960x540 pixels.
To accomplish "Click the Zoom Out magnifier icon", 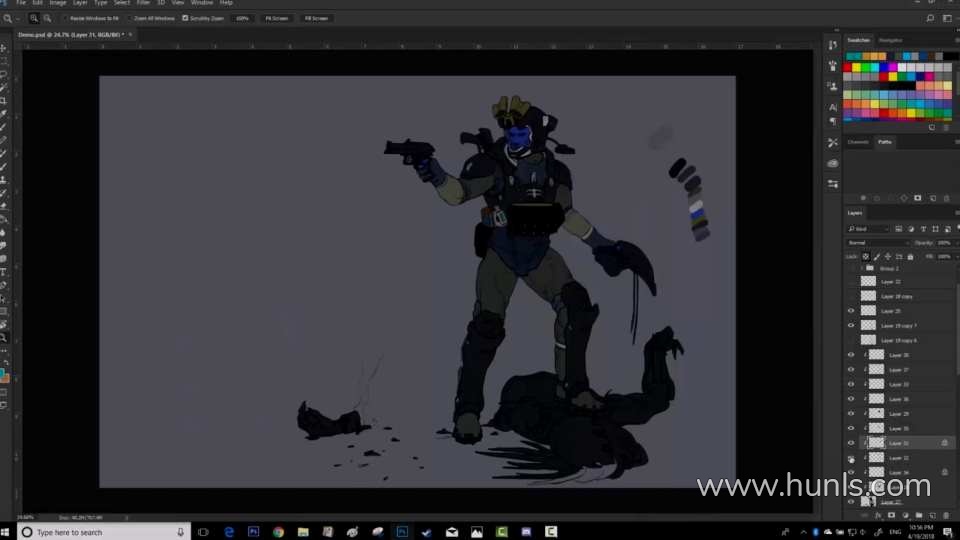I will tap(48, 18).
